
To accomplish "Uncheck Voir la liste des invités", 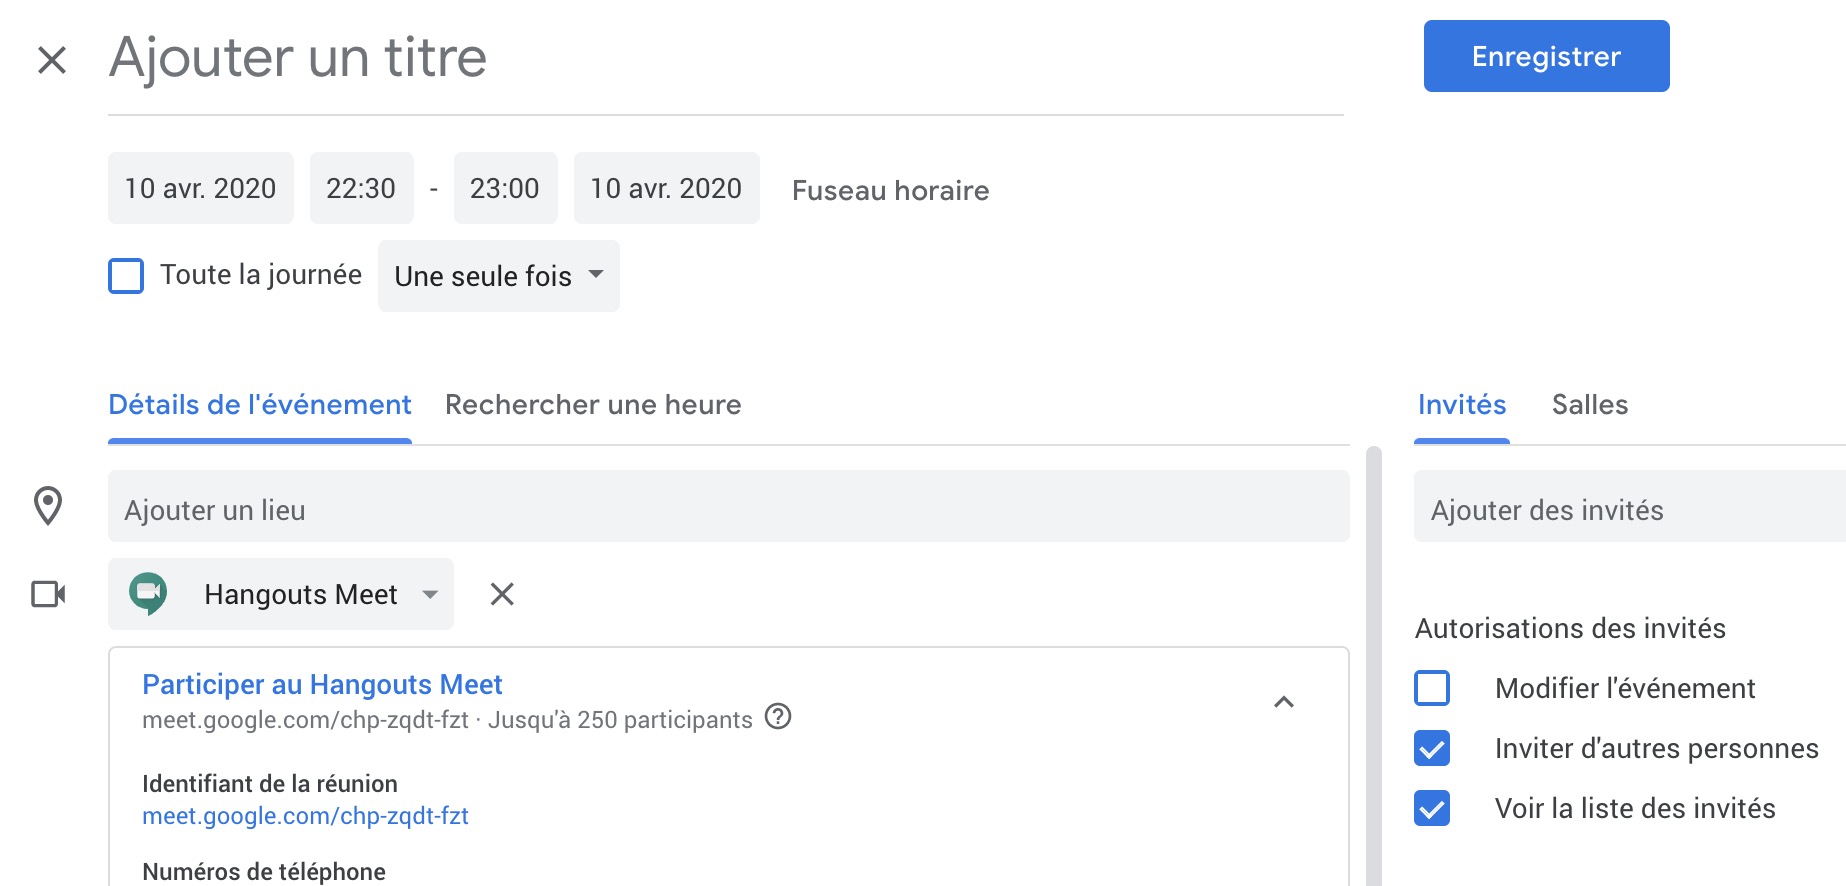I will [1432, 808].
